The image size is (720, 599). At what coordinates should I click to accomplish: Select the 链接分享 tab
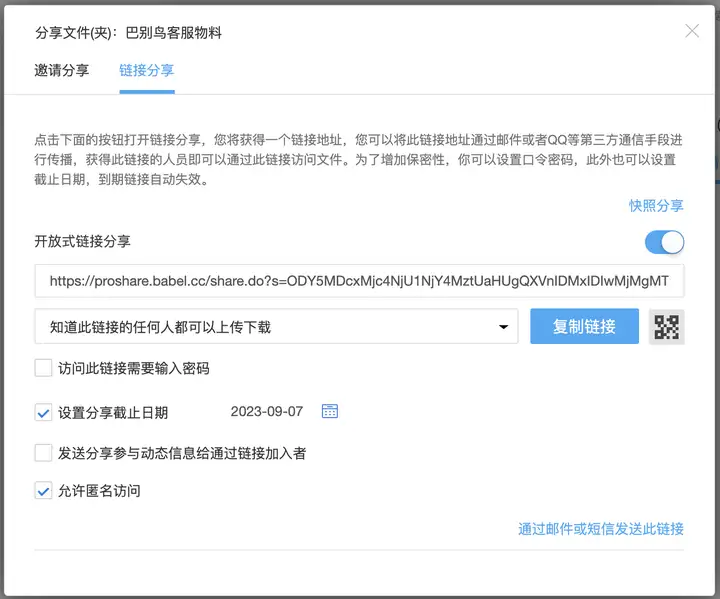(x=146, y=70)
